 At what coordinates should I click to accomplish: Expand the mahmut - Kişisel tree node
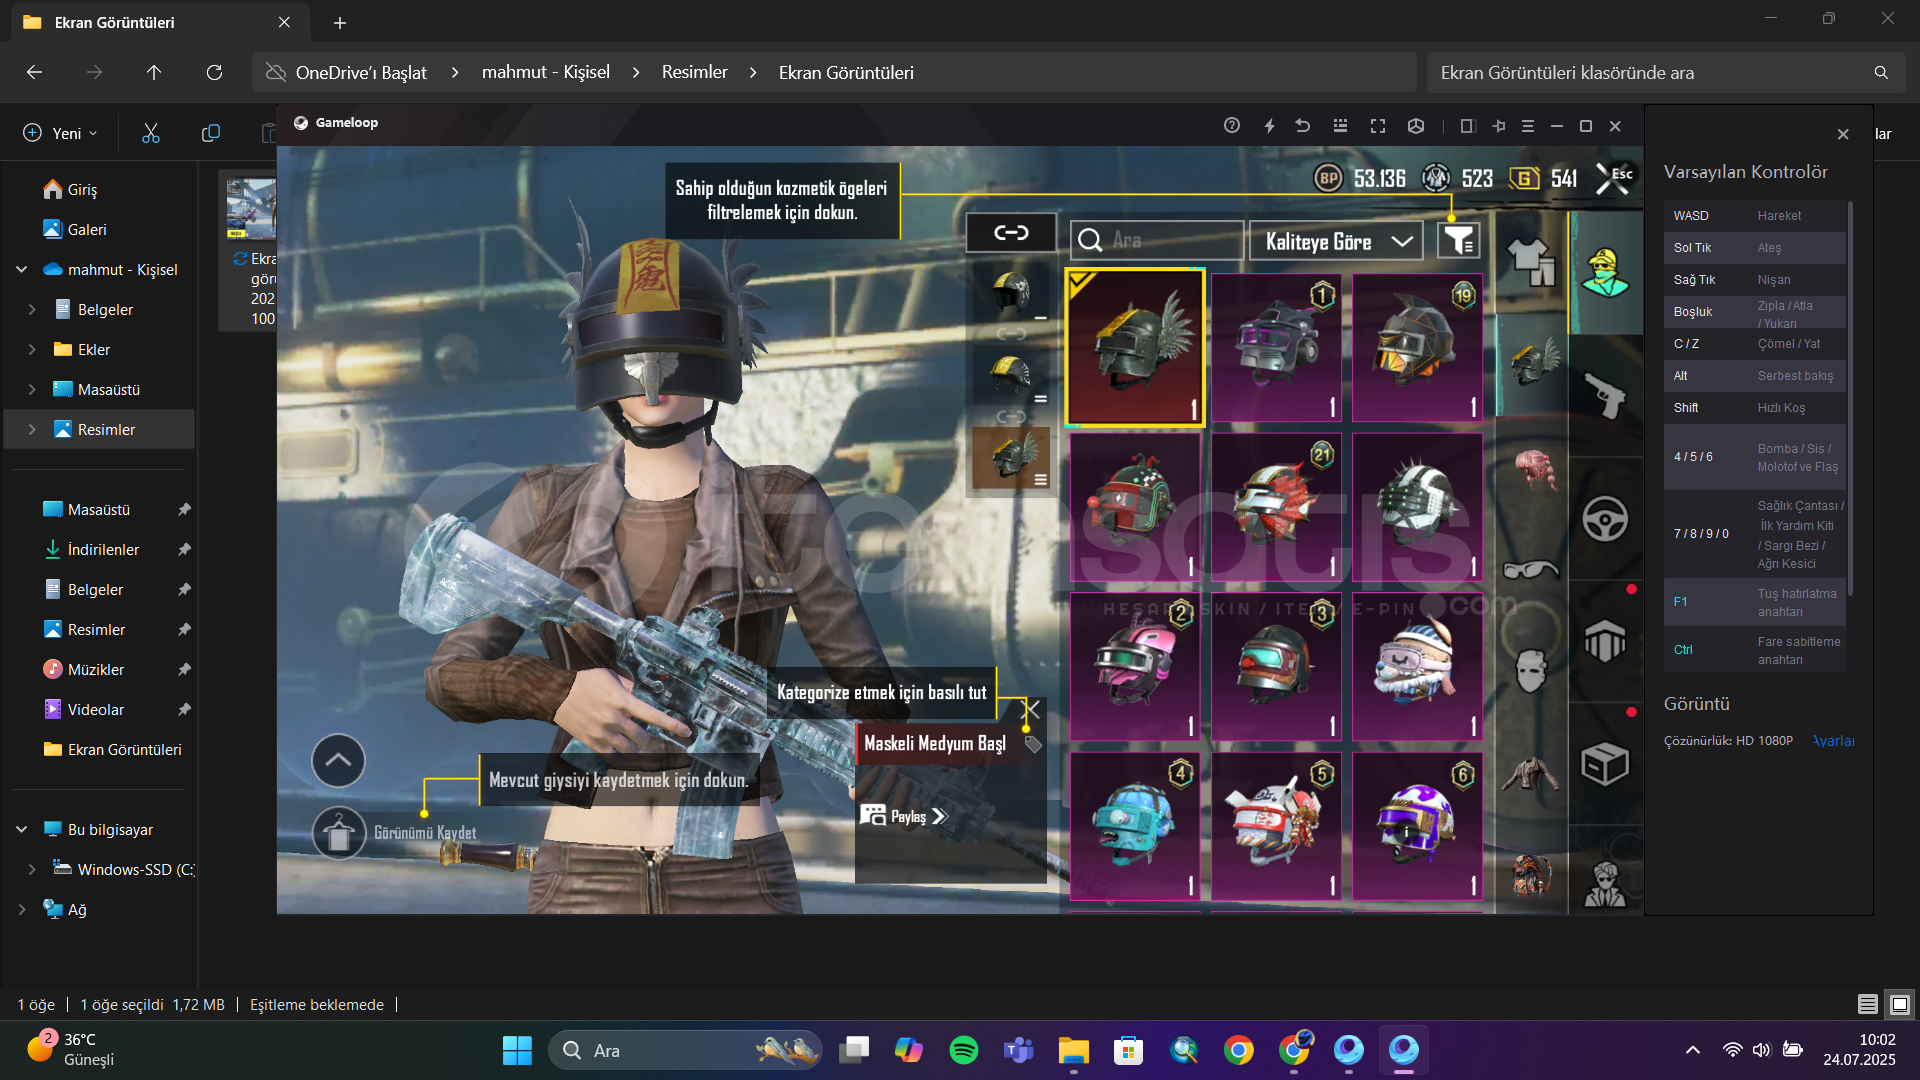point(21,270)
